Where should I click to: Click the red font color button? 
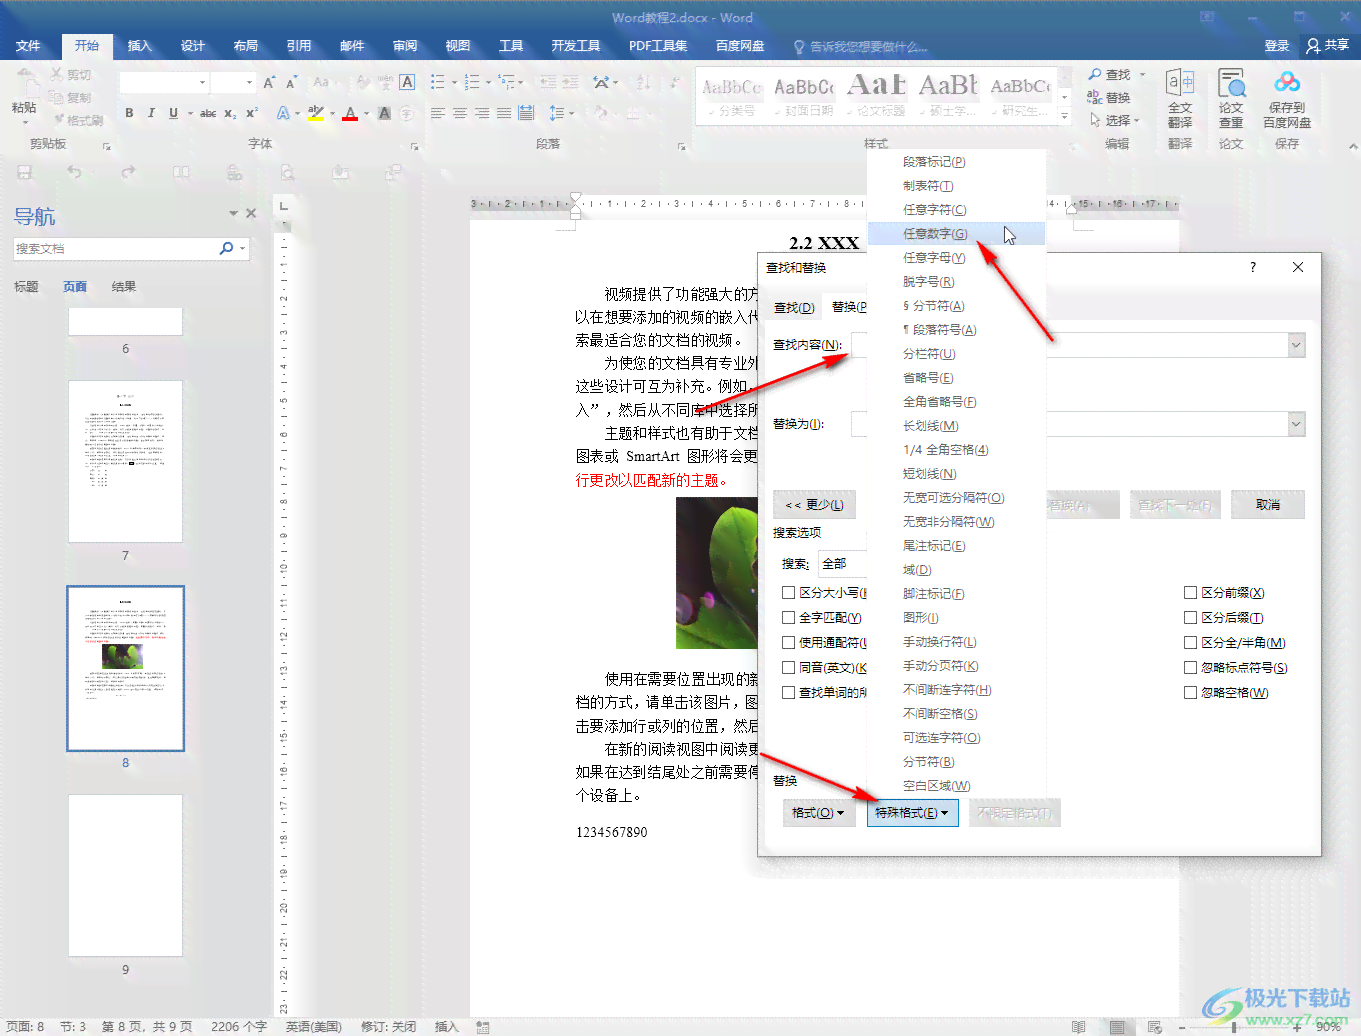[350, 113]
